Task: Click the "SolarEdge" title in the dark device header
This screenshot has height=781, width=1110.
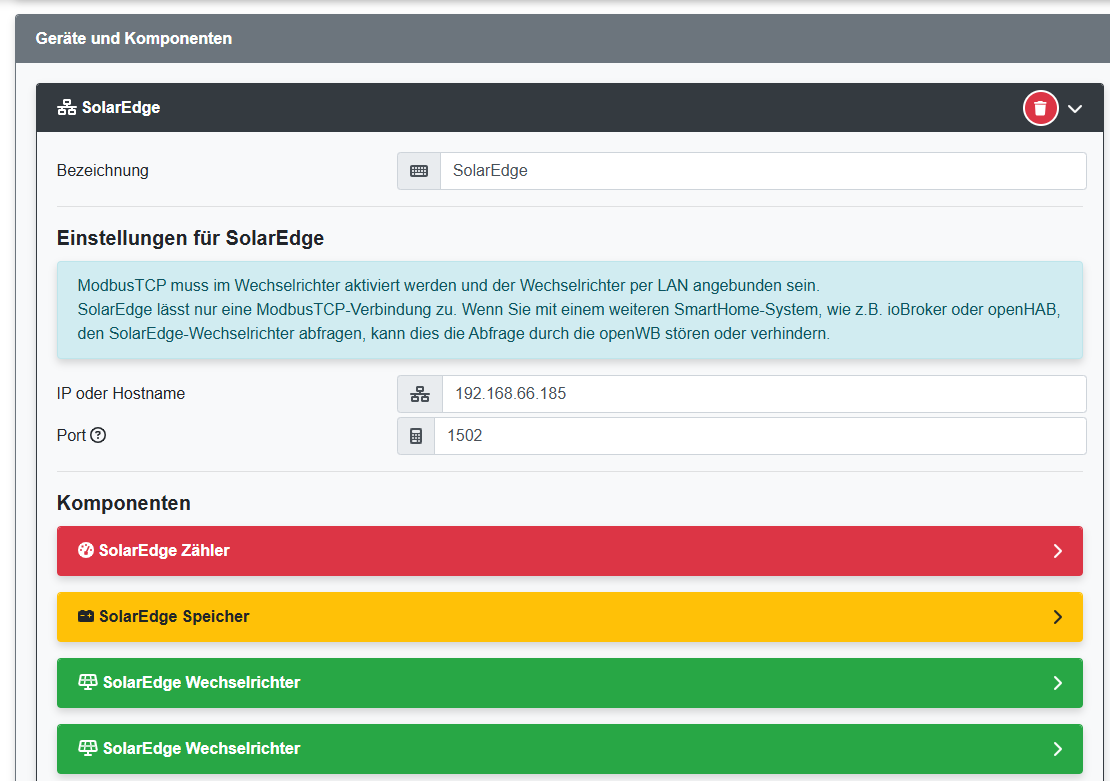Action: pyautogui.click(x=121, y=108)
